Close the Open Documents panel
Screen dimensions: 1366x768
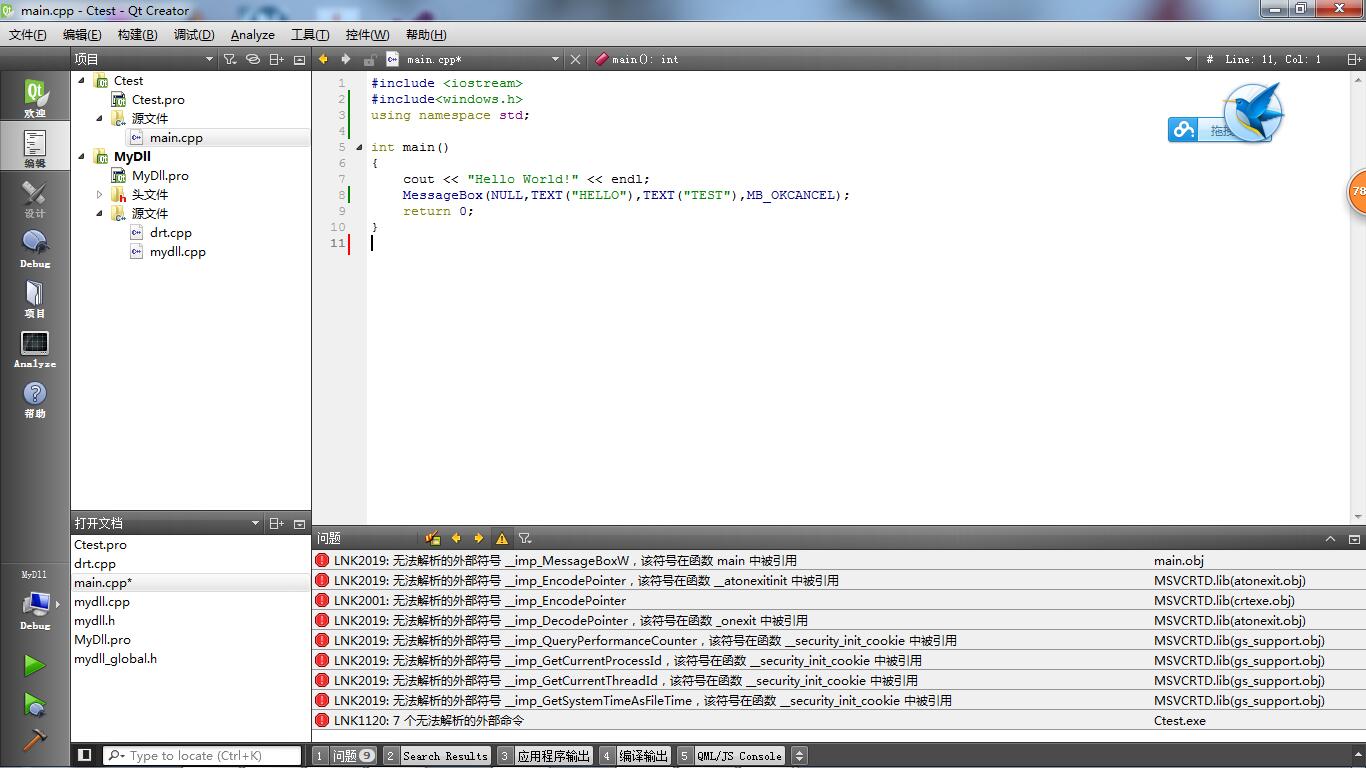click(x=299, y=523)
